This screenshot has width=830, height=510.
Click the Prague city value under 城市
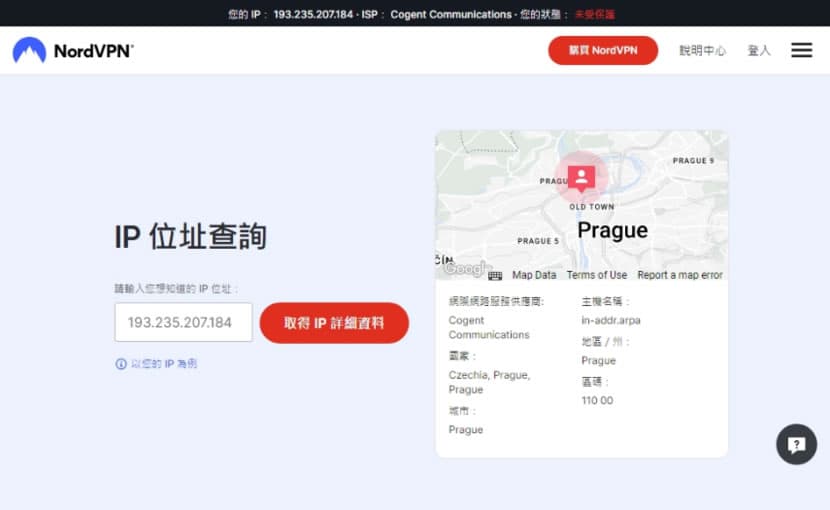pyautogui.click(x=465, y=430)
